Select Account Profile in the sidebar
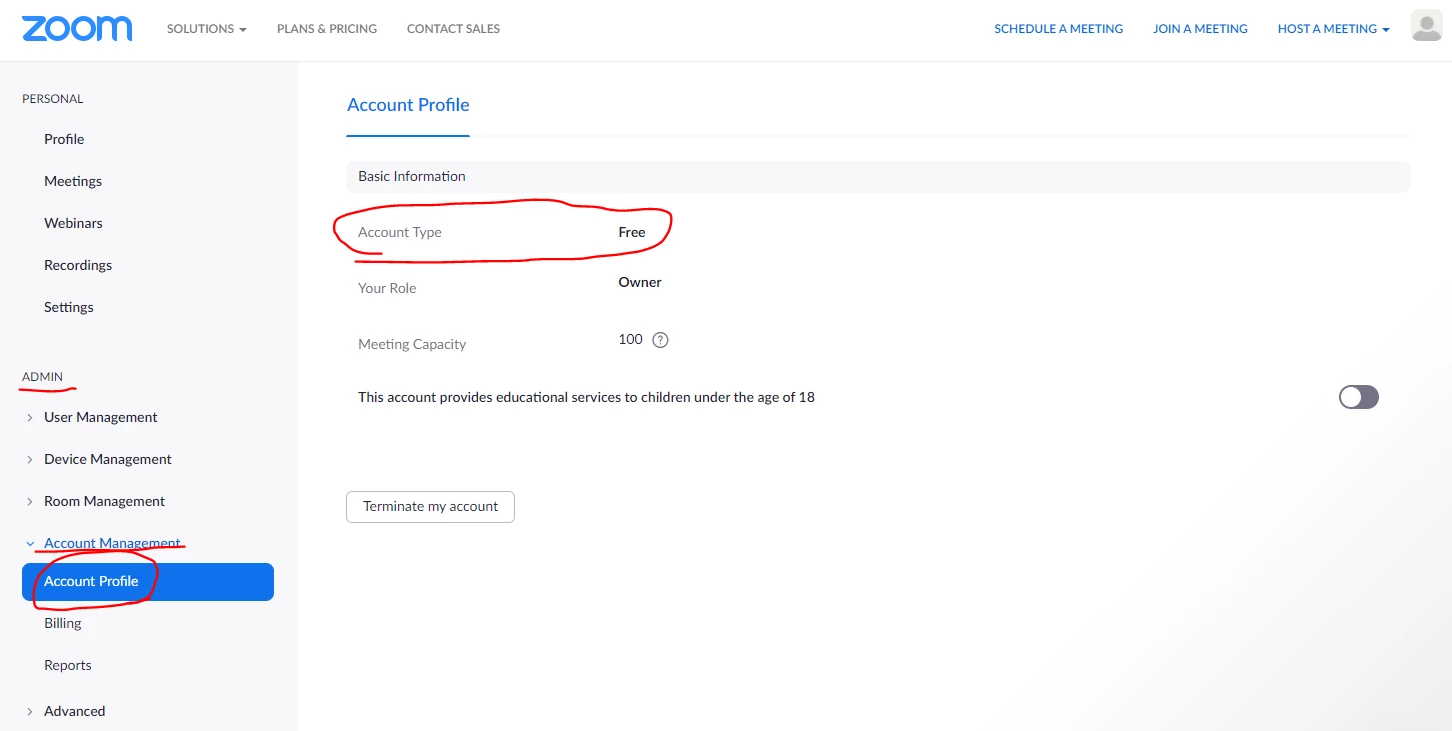The image size is (1452, 731). (x=148, y=582)
